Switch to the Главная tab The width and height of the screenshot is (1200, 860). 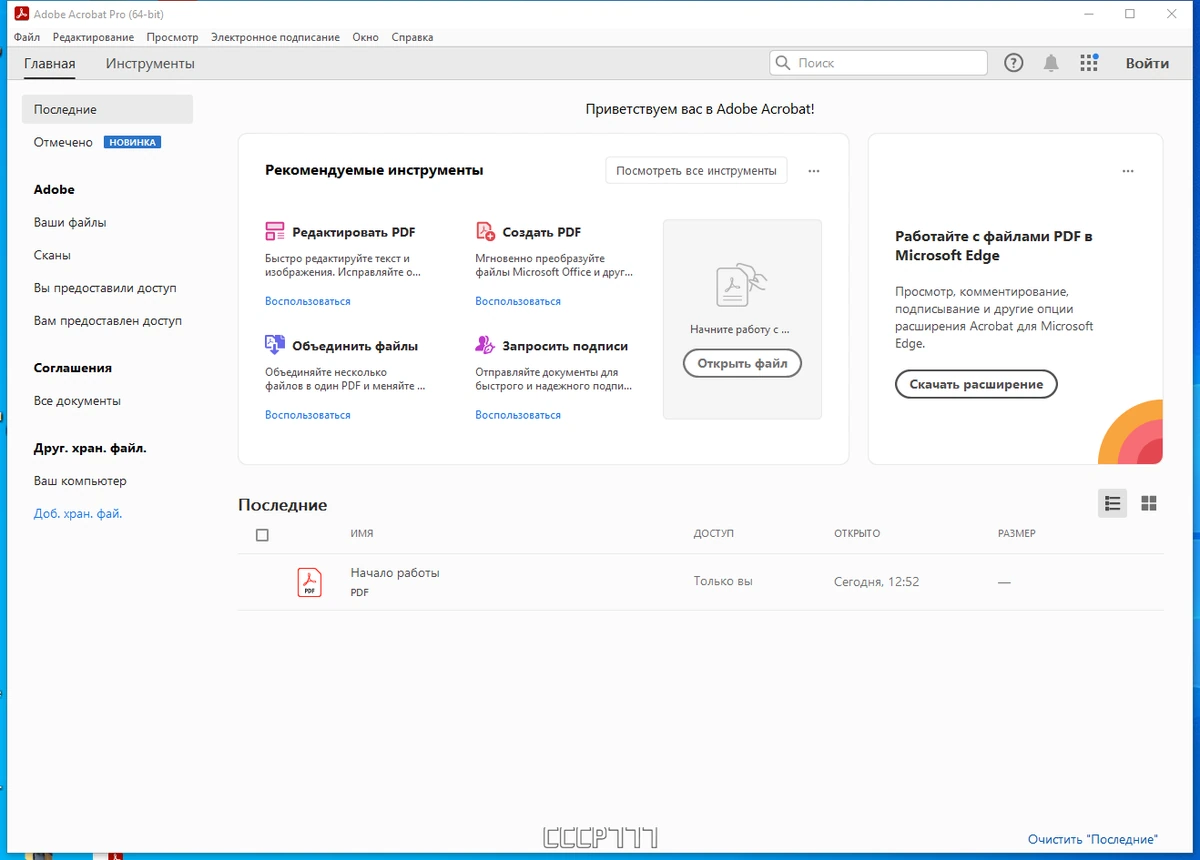(x=50, y=63)
